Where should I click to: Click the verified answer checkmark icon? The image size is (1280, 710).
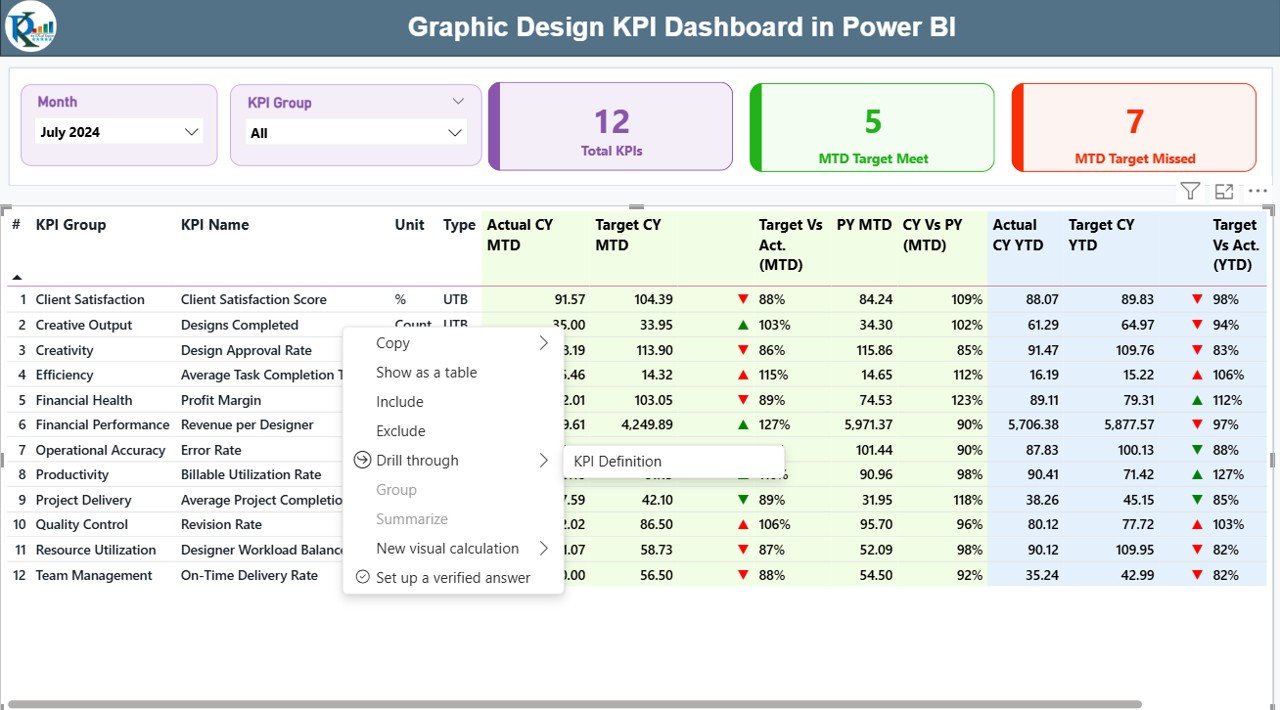(362, 578)
